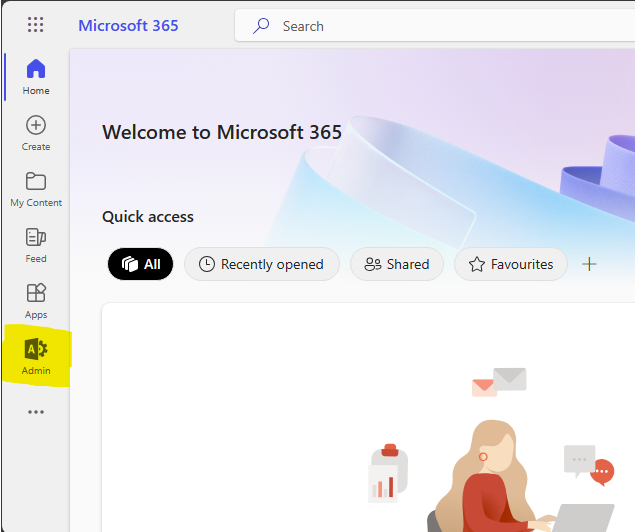Open Create from the left rail
This screenshot has height=532, width=635.
tap(36, 132)
